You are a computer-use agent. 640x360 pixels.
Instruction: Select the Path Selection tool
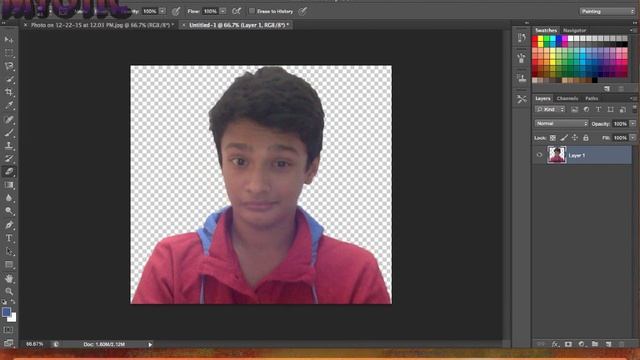9,251
